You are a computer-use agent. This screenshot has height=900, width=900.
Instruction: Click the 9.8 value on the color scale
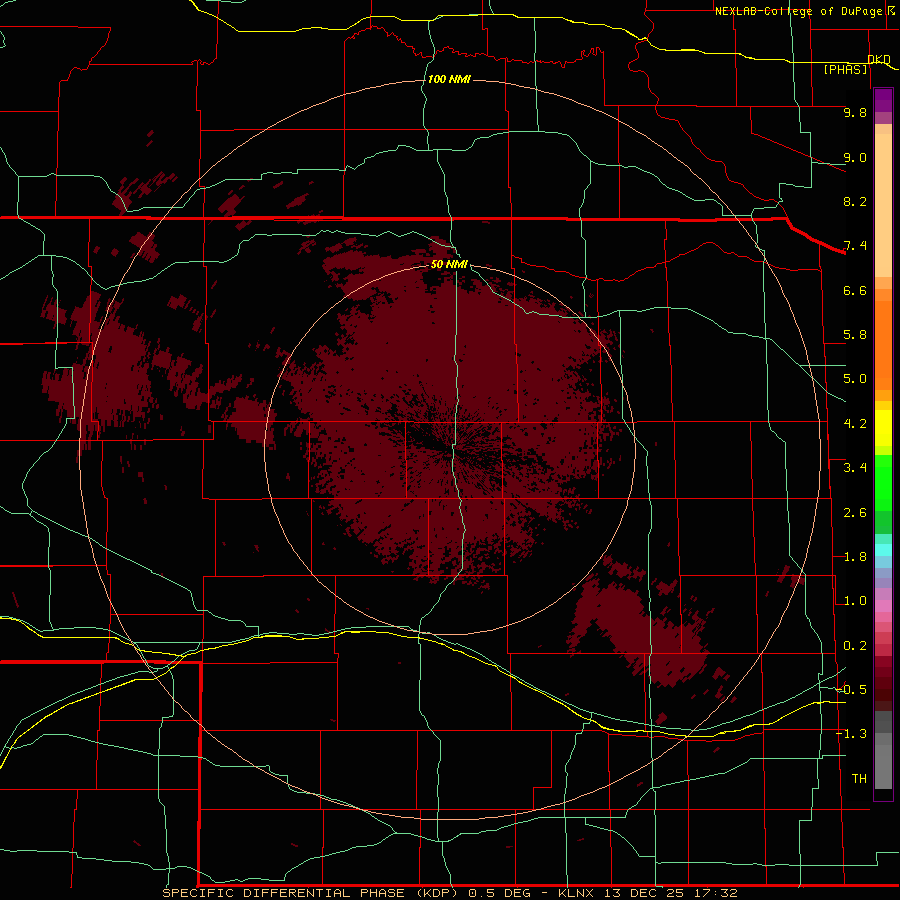855,112
